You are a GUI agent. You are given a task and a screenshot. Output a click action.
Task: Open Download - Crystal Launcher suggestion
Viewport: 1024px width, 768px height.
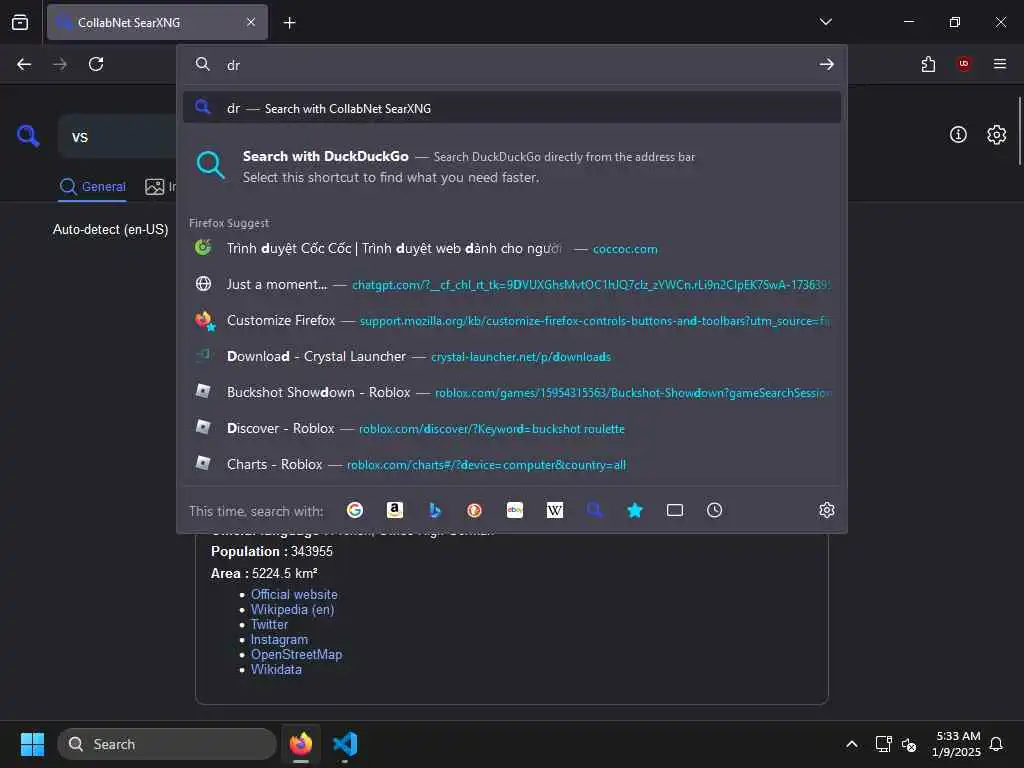[512, 356]
